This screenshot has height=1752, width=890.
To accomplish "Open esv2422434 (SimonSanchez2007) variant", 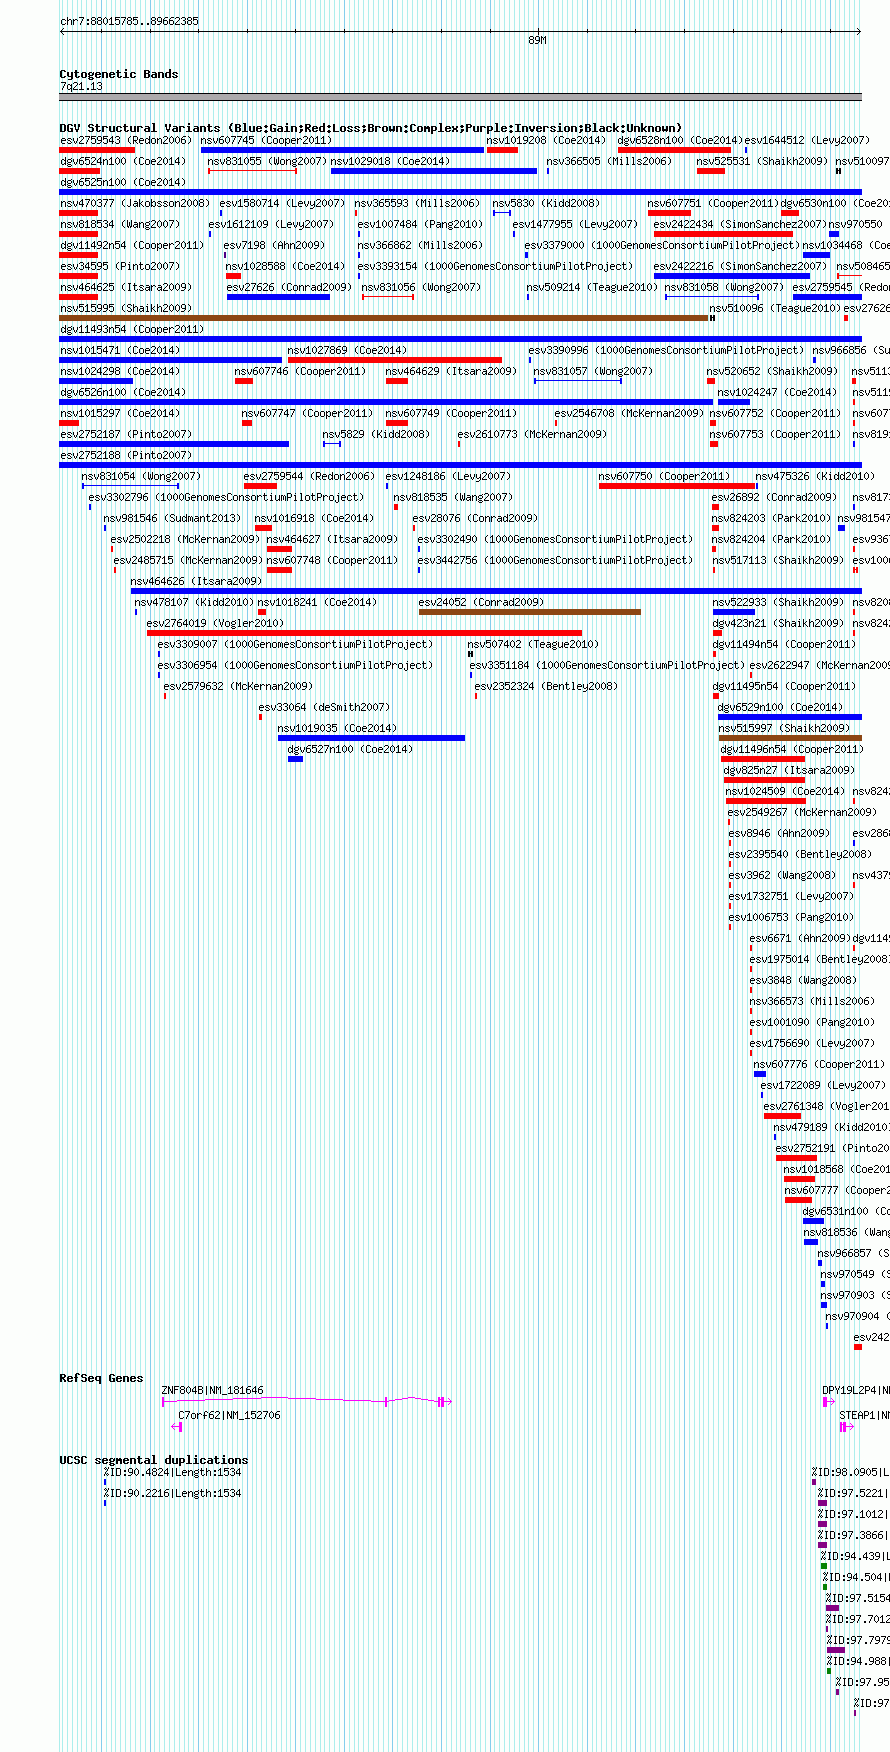I will (740, 225).
